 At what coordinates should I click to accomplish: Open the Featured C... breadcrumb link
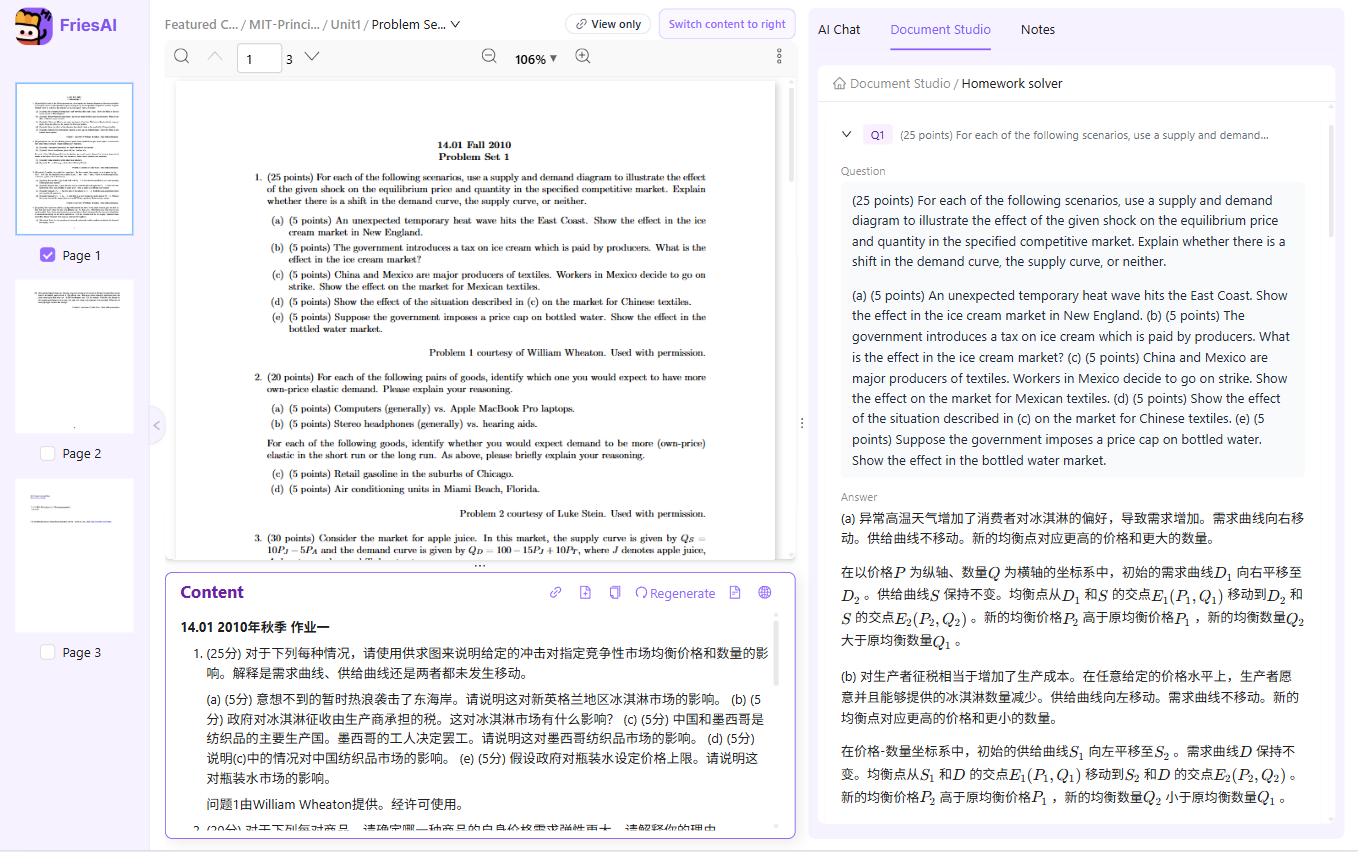point(201,24)
